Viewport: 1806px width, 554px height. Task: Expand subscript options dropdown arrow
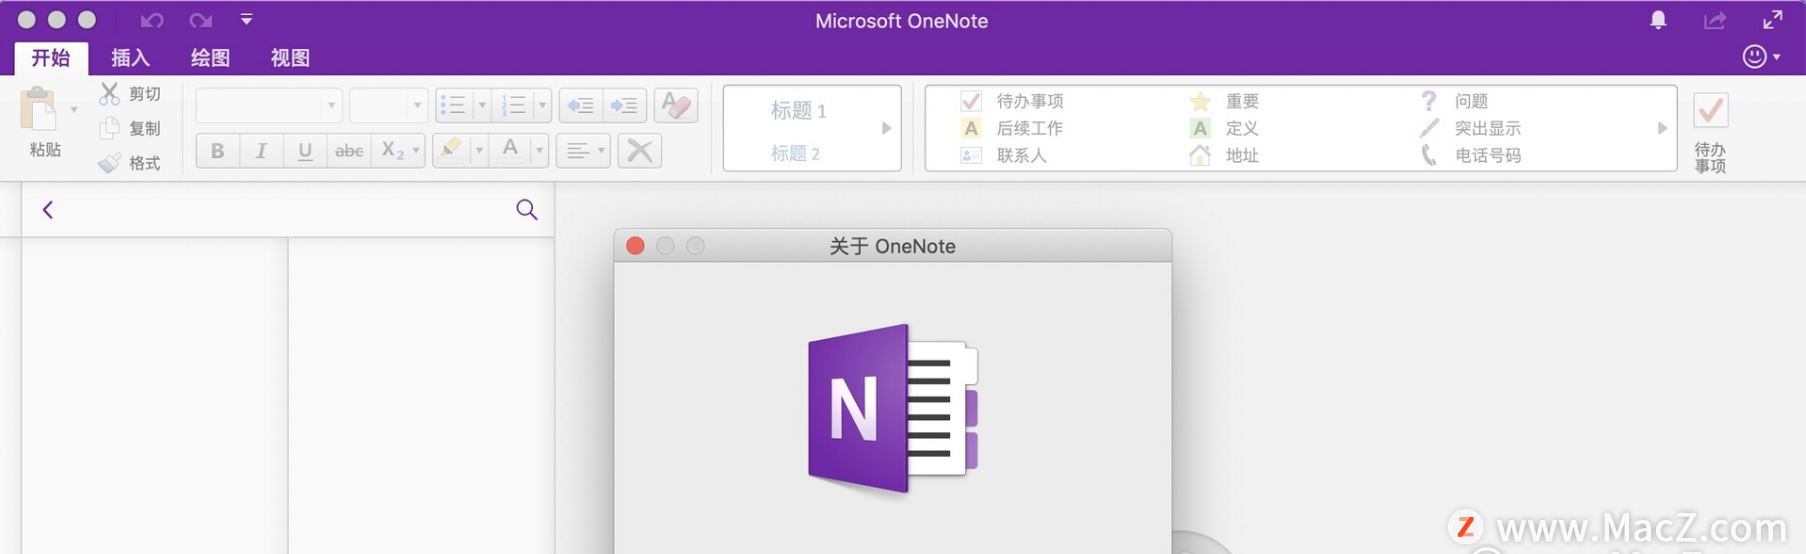pos(416,151)
